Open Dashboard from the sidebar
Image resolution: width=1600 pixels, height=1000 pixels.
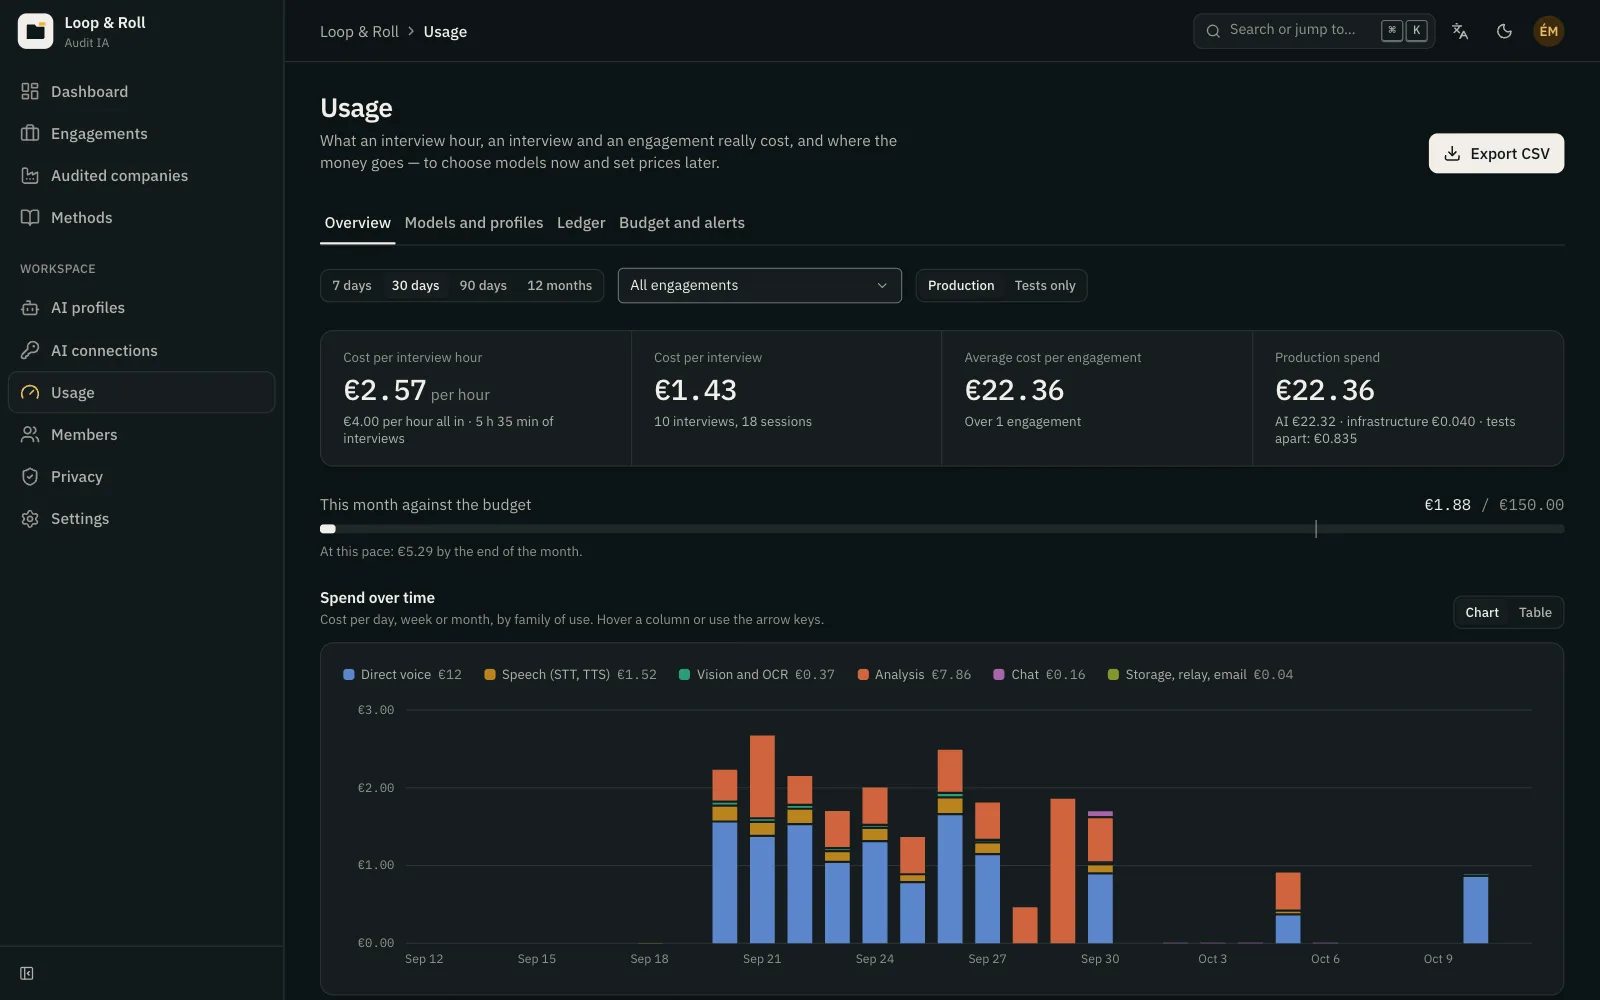pos(141,92)
